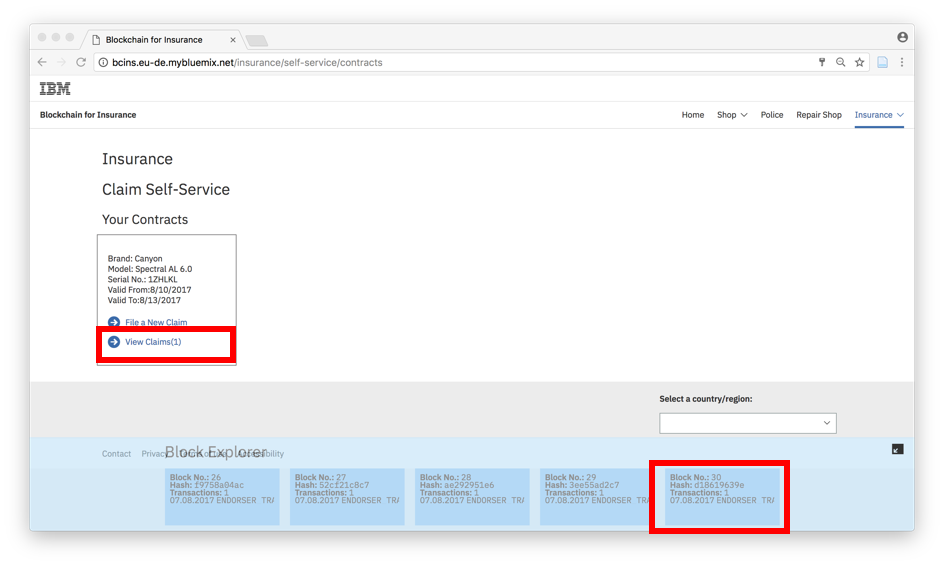Screen dimensions: 944x566
Task: Click the Privacy footer link
Action: coord(154,454)
